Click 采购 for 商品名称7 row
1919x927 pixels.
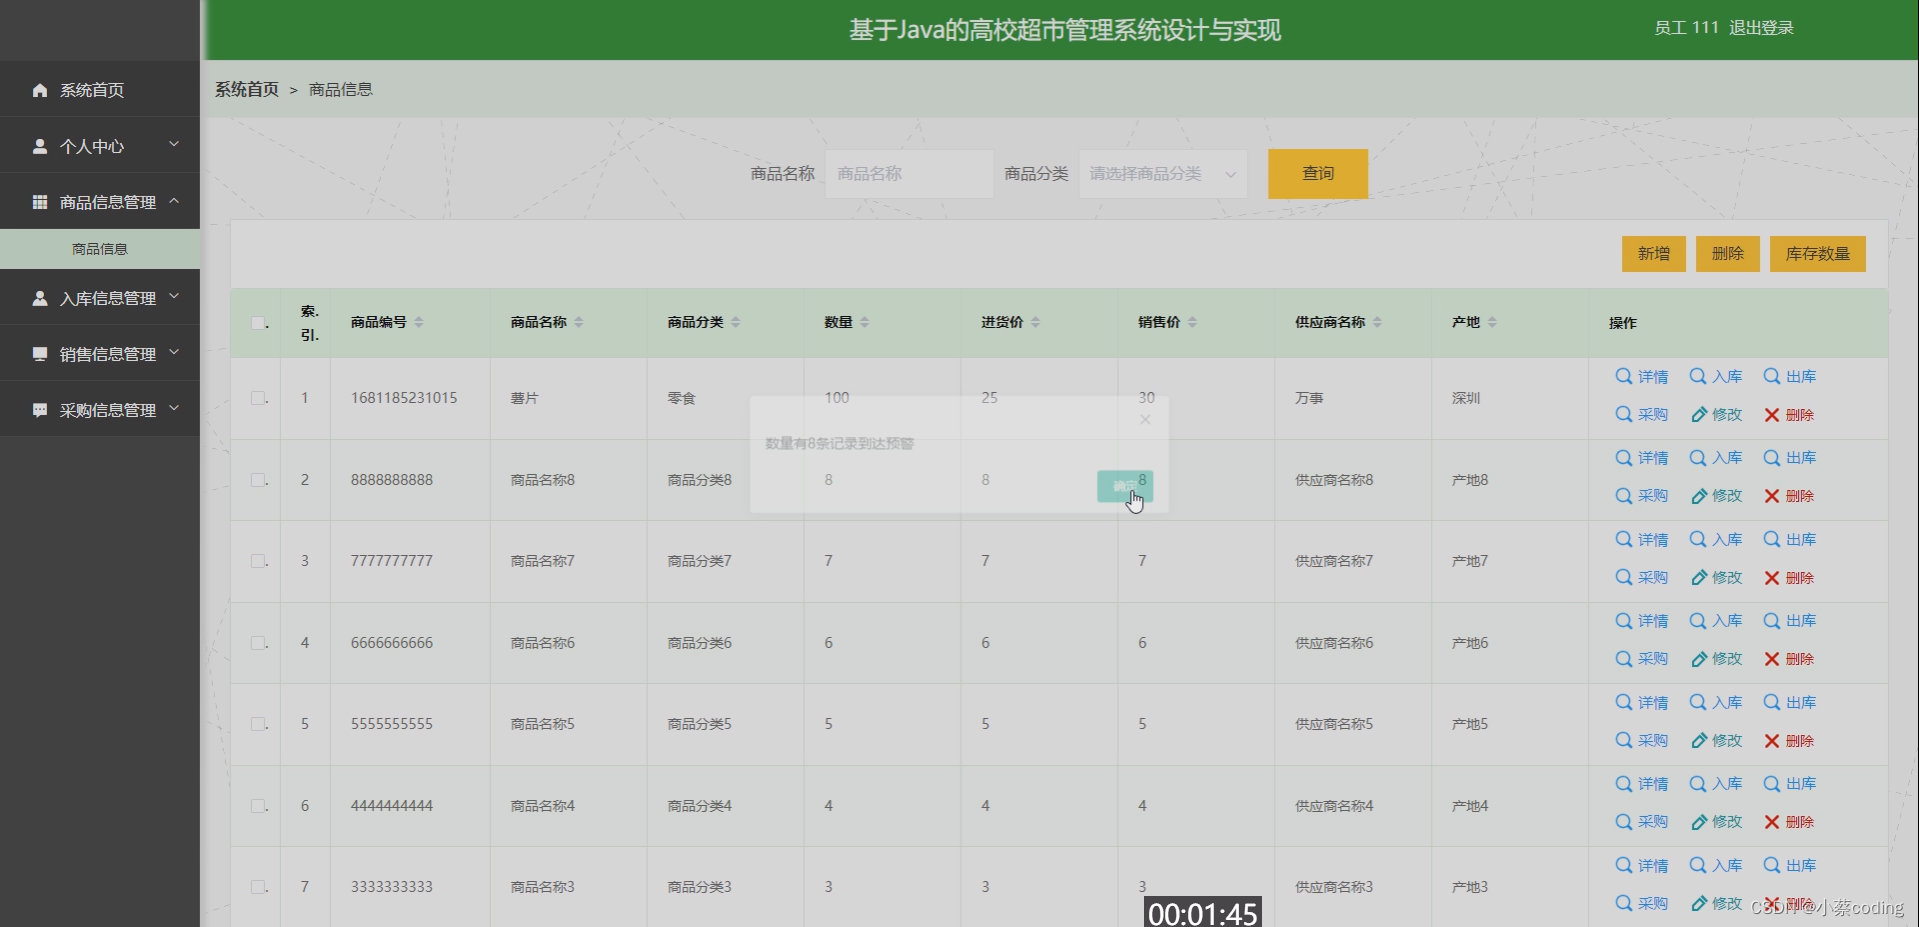[1642, 578]
